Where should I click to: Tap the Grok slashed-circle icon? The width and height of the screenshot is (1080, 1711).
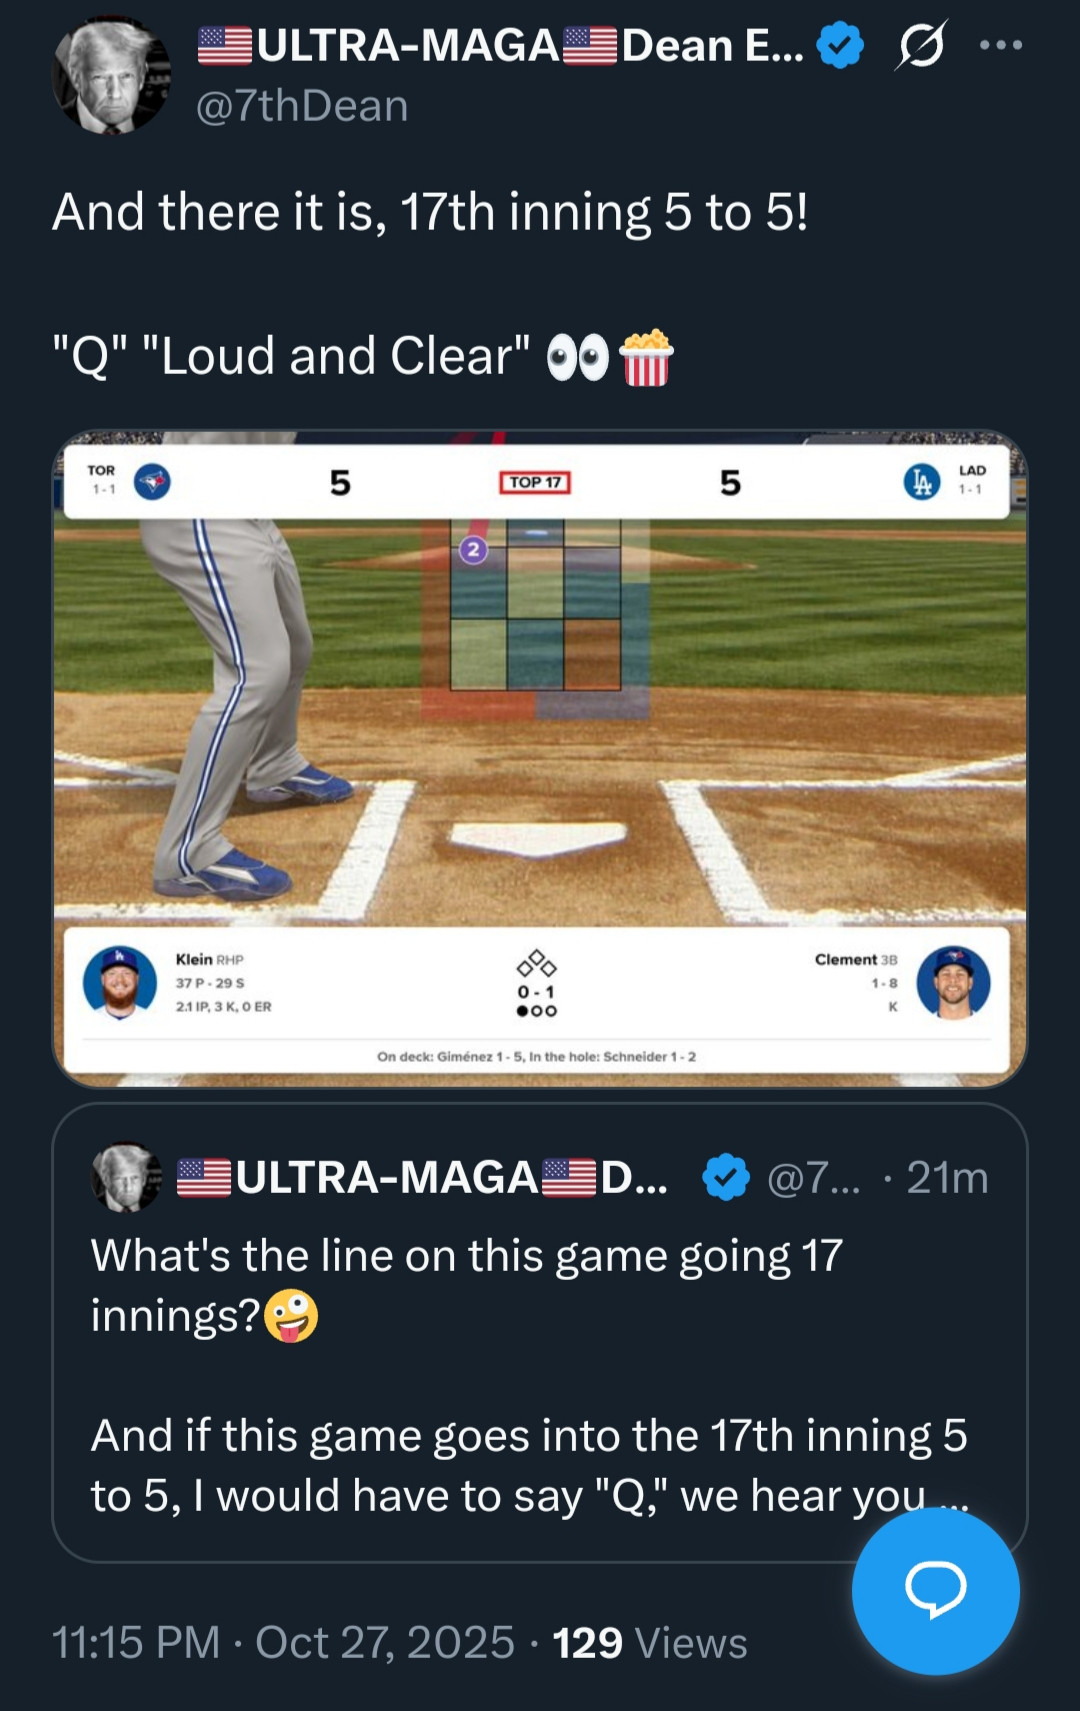point(920,45)
